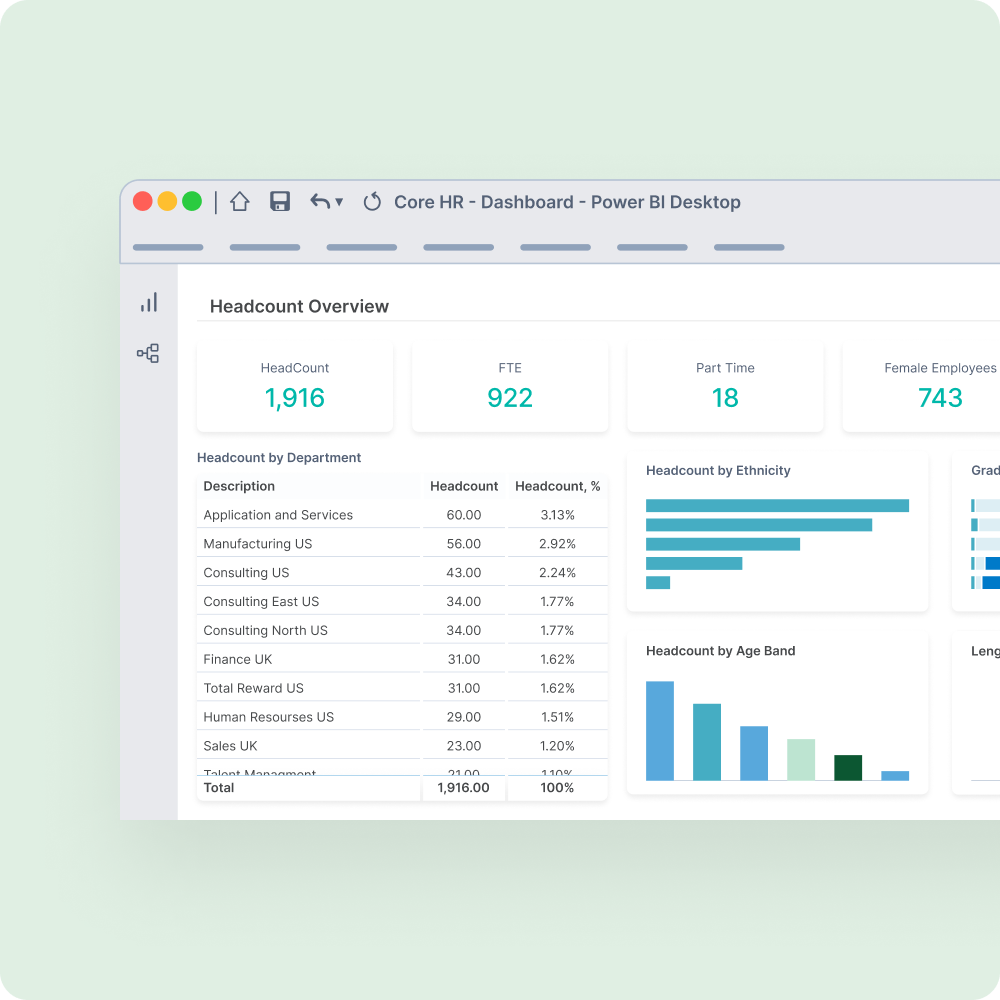The height and width of the screenshot is (1000, 1000).
Task: Click the Home icon in the title bar
Action: click(240, 201)
